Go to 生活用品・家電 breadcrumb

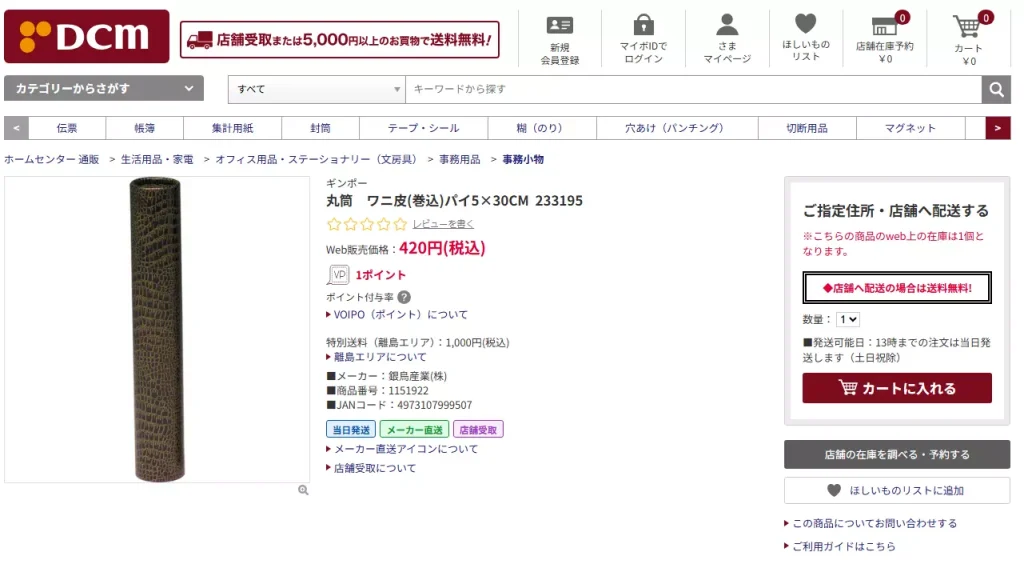pos(157,159)
